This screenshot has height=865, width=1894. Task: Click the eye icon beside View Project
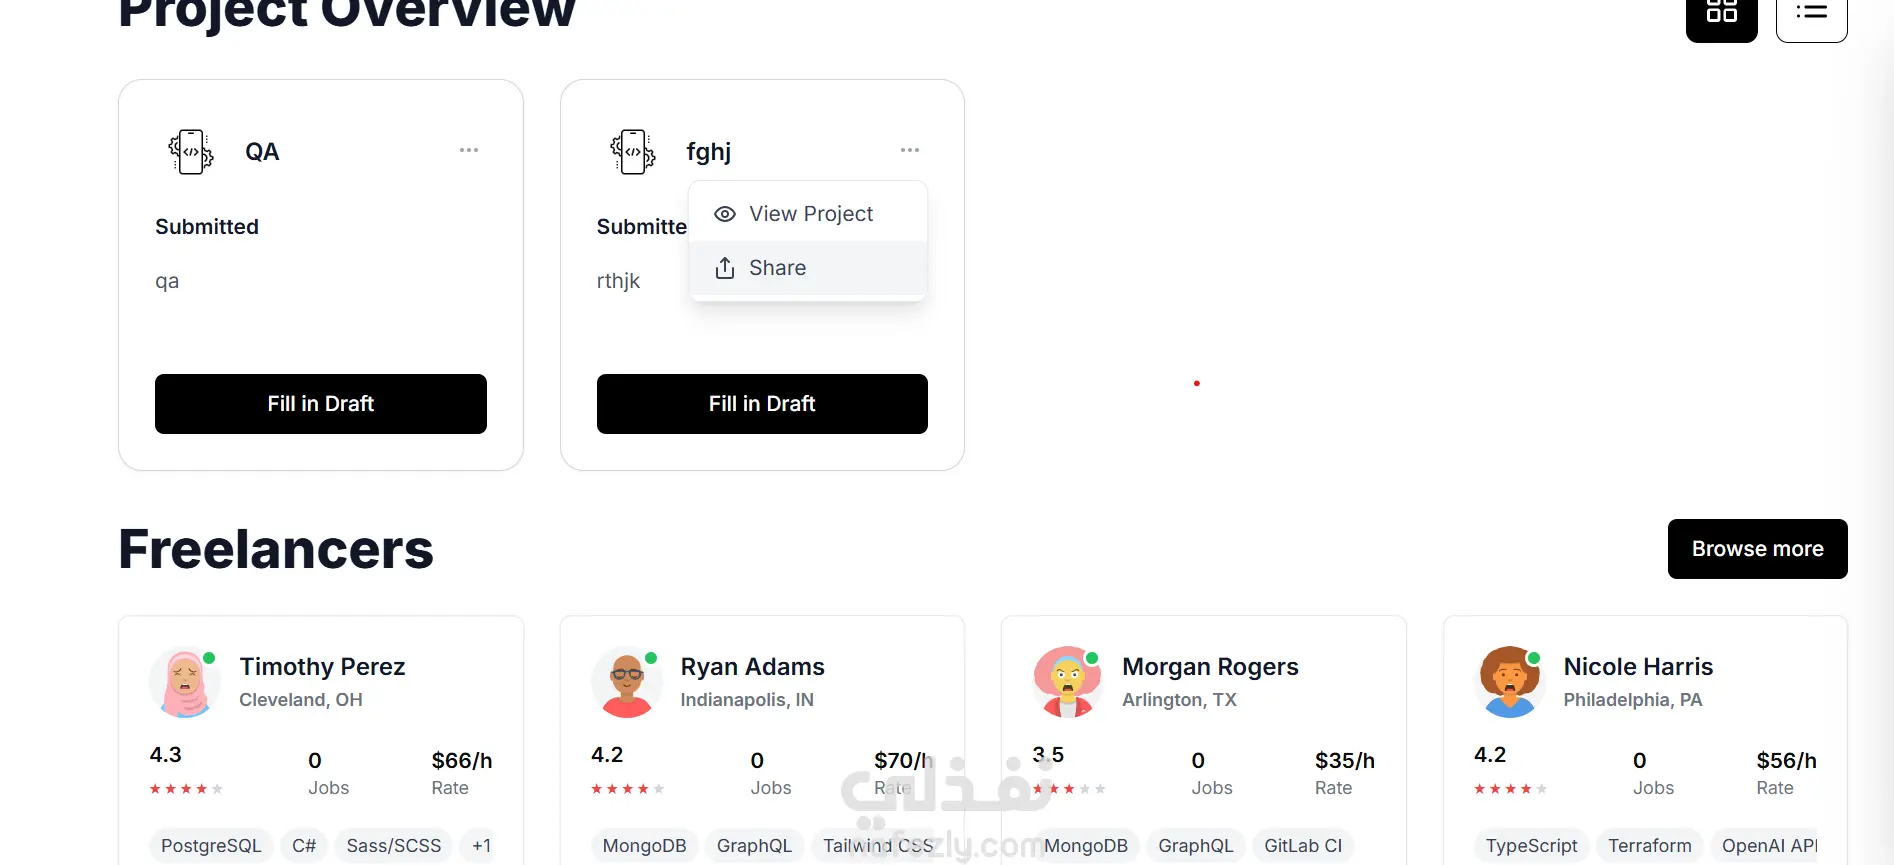[725, 214]
